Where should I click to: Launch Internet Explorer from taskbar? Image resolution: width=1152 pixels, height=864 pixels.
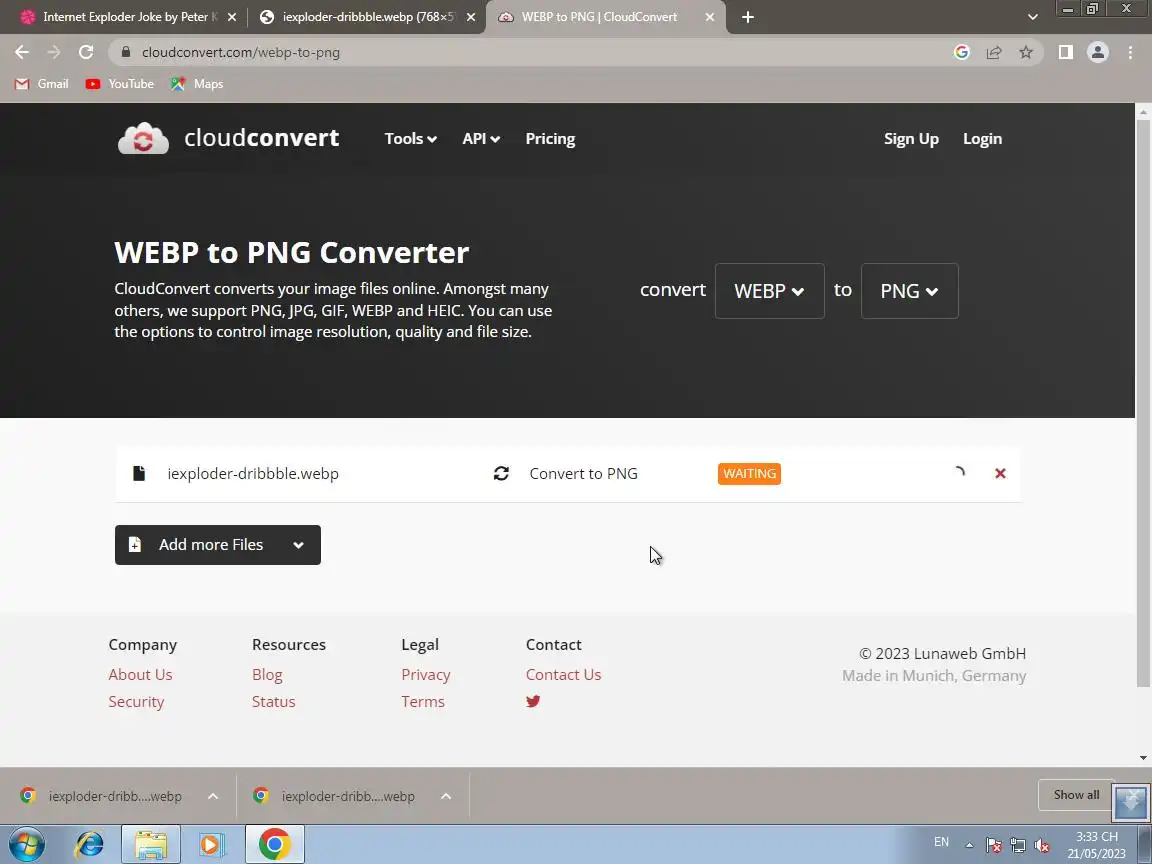[90, 844]
